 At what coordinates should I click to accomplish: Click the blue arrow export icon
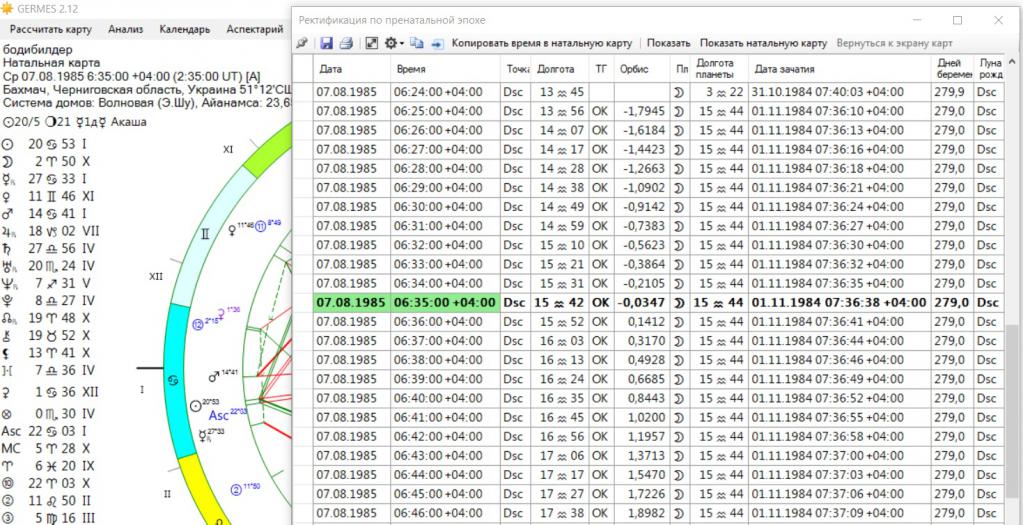(437, 43)
